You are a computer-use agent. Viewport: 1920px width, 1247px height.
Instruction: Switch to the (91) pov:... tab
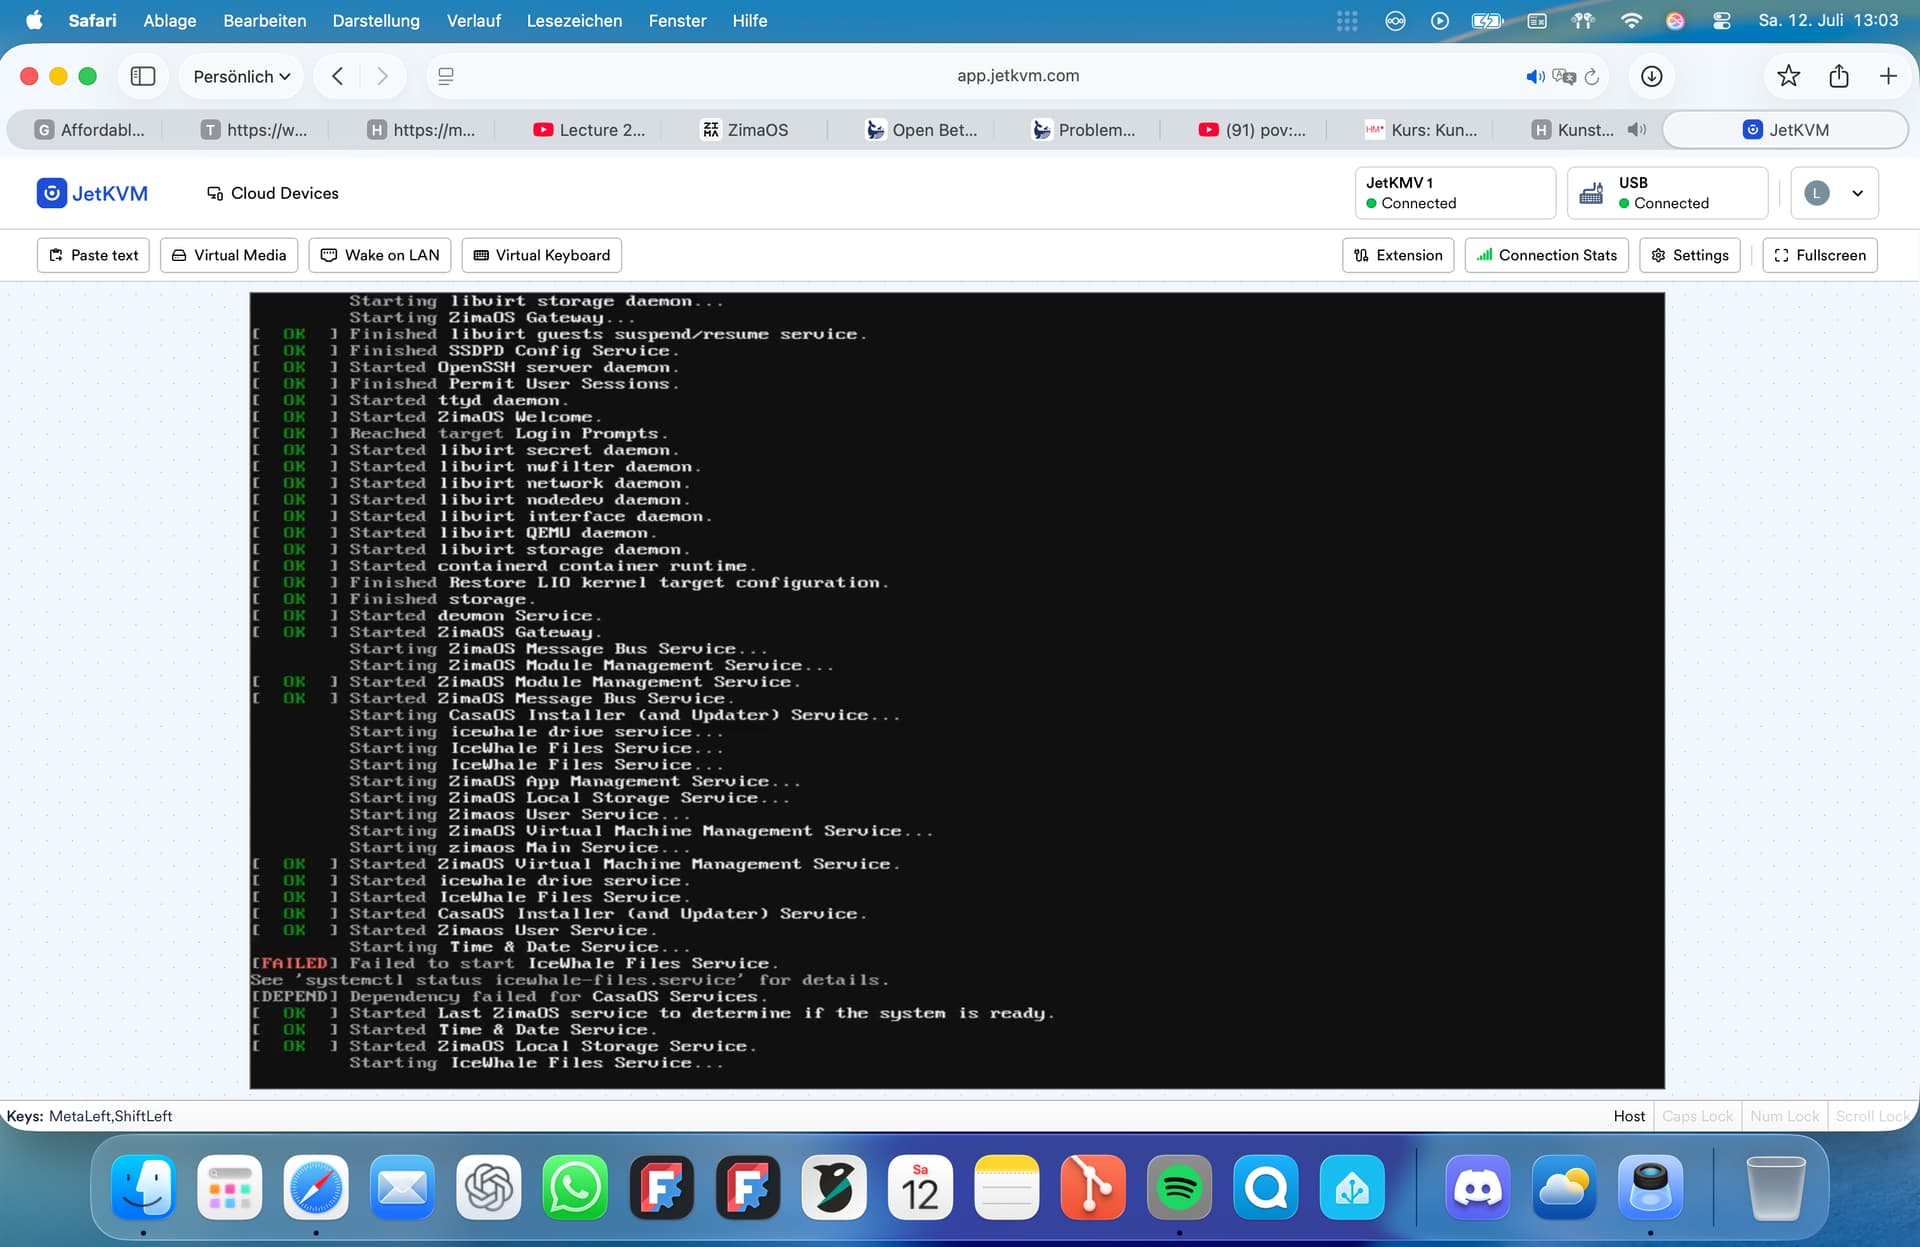[x=1252, y=130]
